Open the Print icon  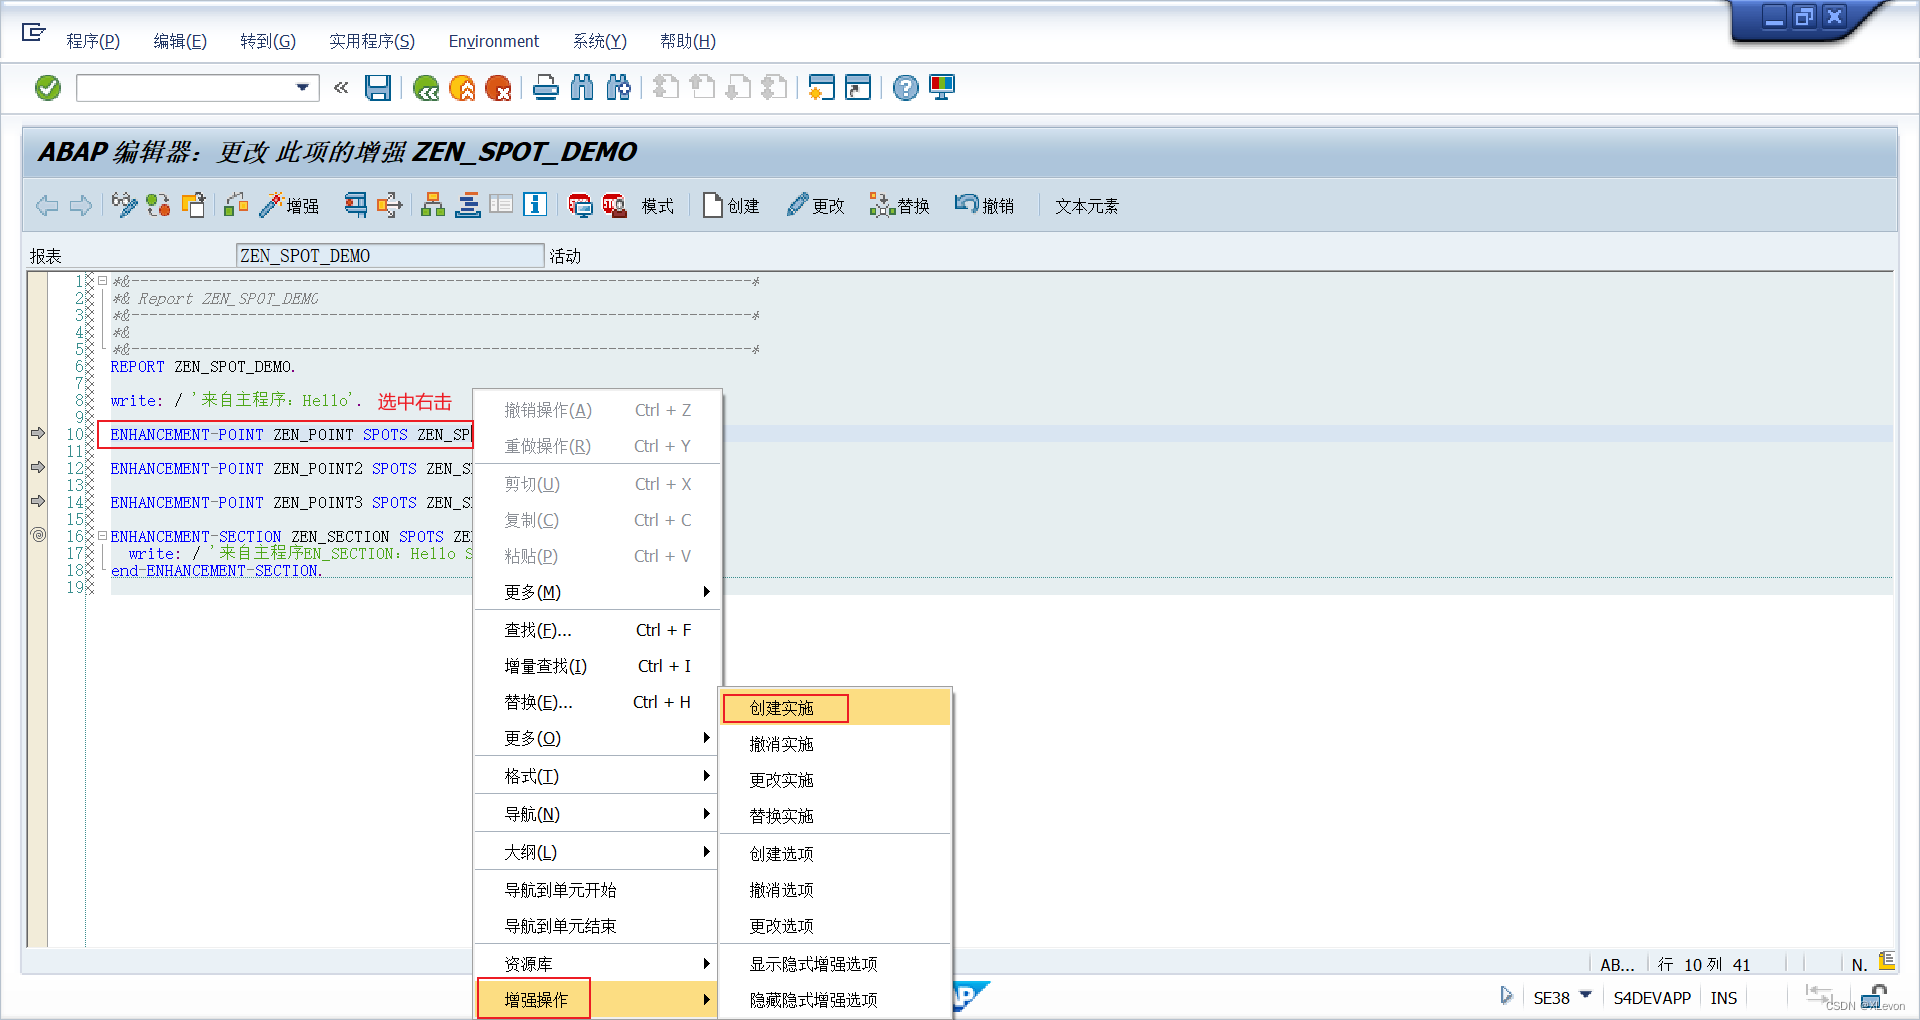click(546, 88)
